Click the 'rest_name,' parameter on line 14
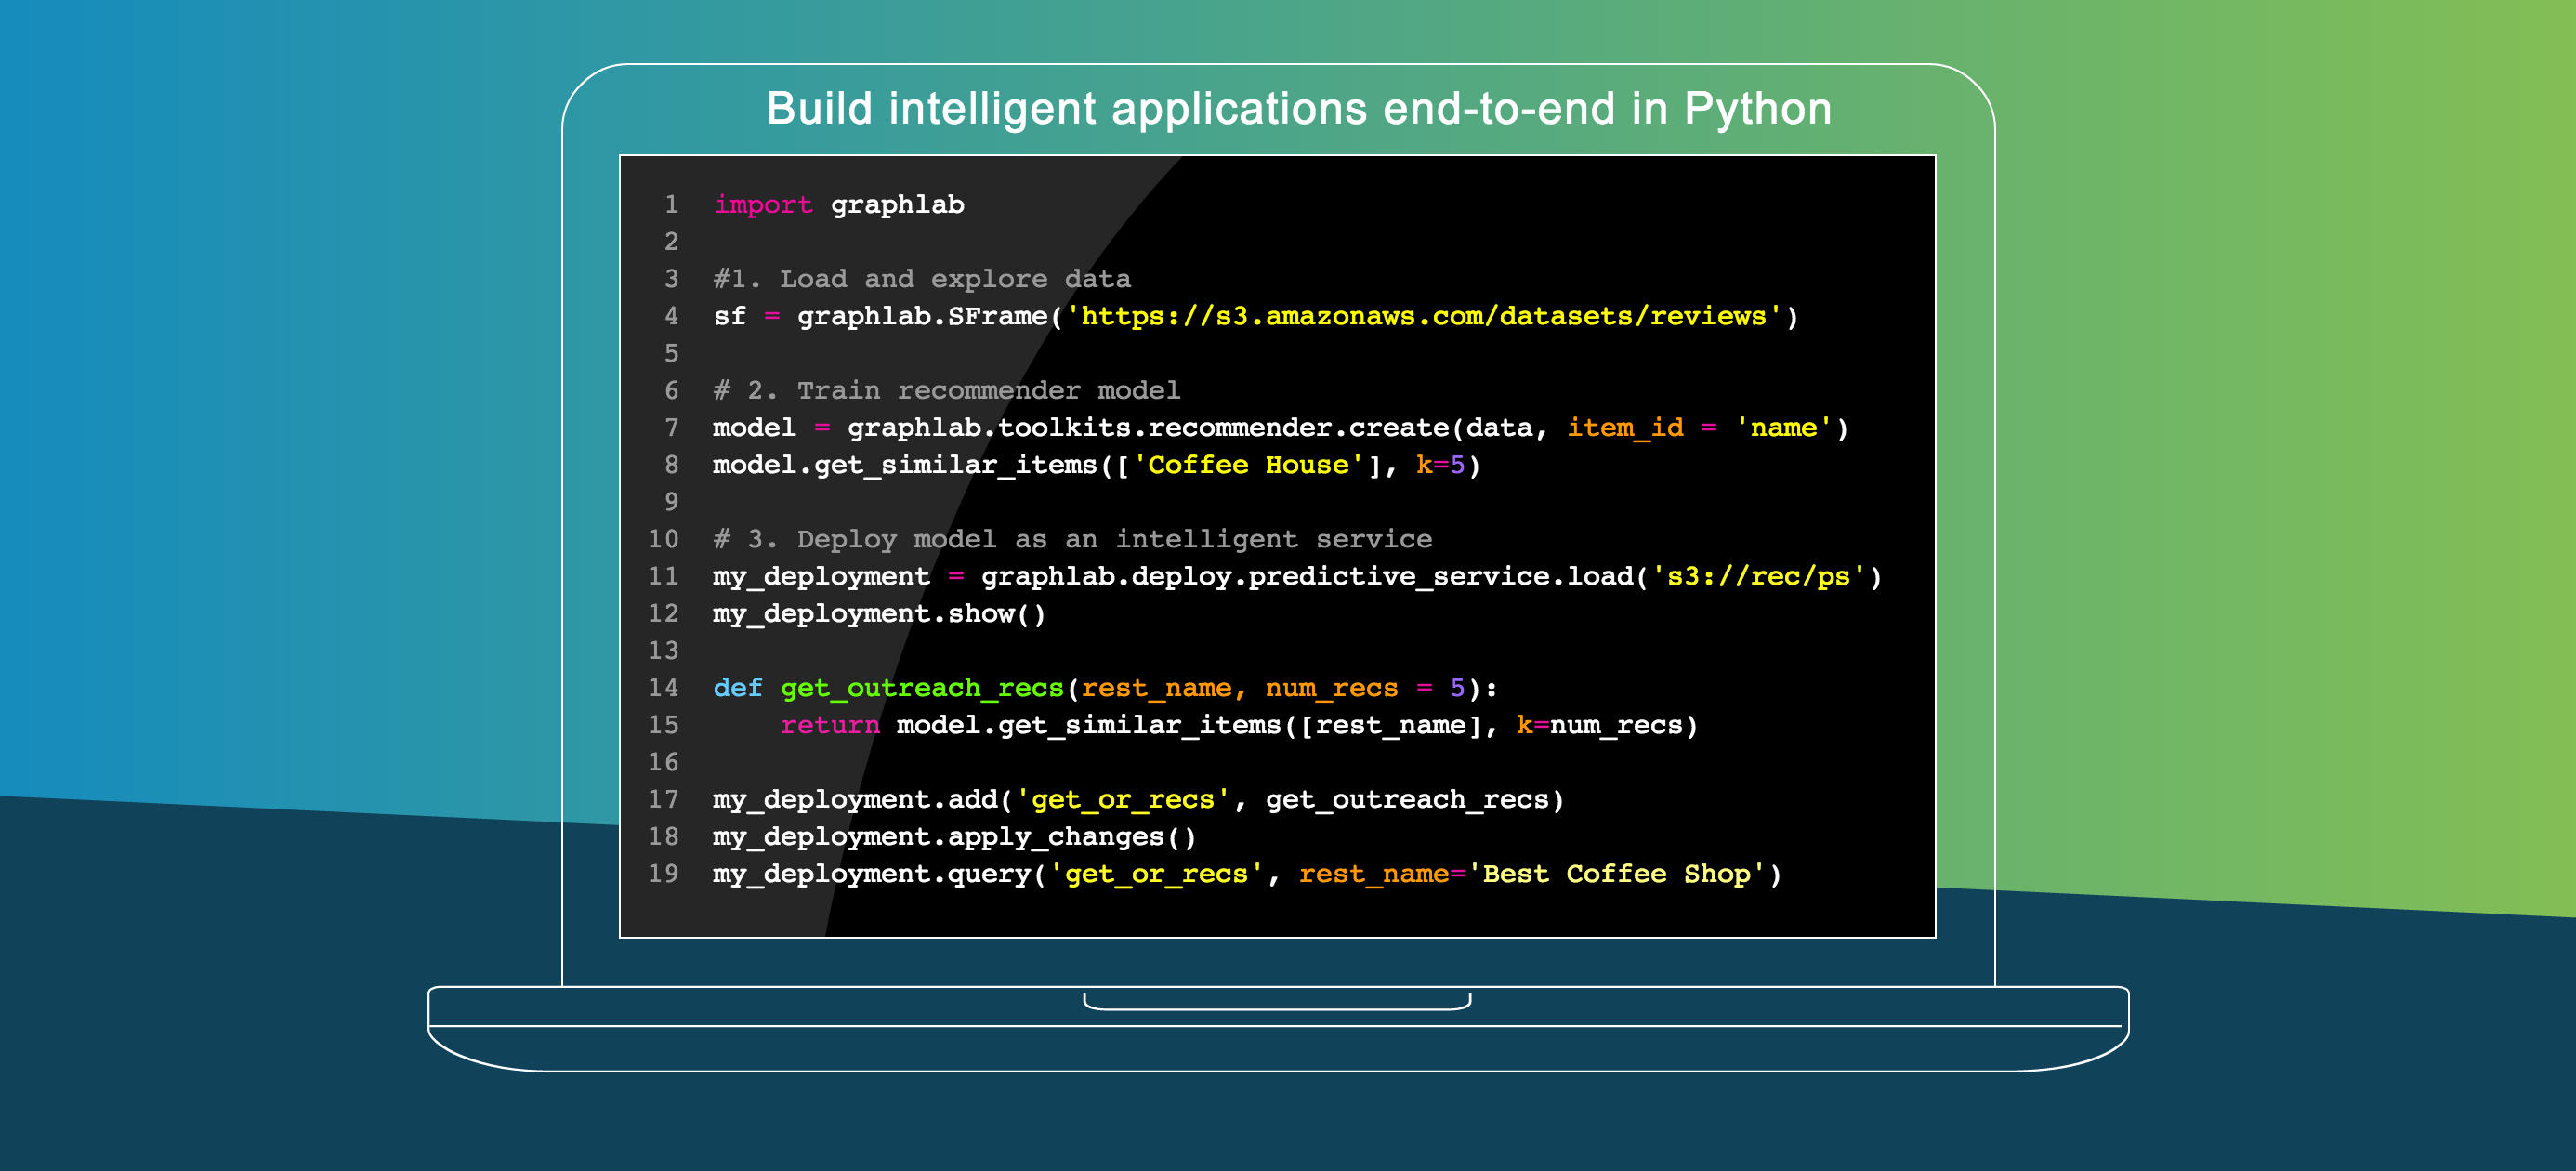Screen dimensions: 2576x1171 [1164, 688]
